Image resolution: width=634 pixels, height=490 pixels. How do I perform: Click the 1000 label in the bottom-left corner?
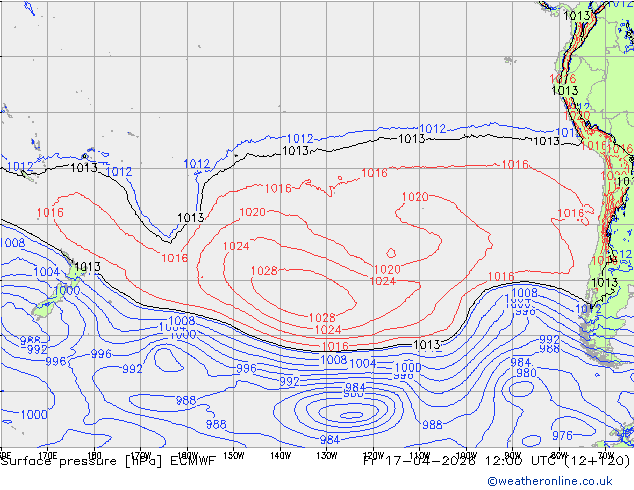[34, 414]
